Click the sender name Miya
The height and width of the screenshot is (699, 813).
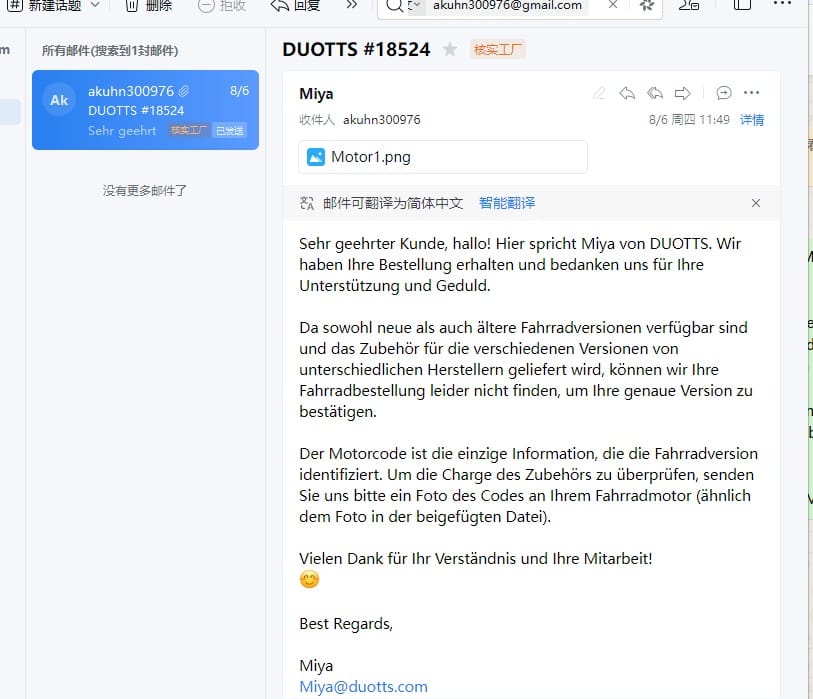316,94
